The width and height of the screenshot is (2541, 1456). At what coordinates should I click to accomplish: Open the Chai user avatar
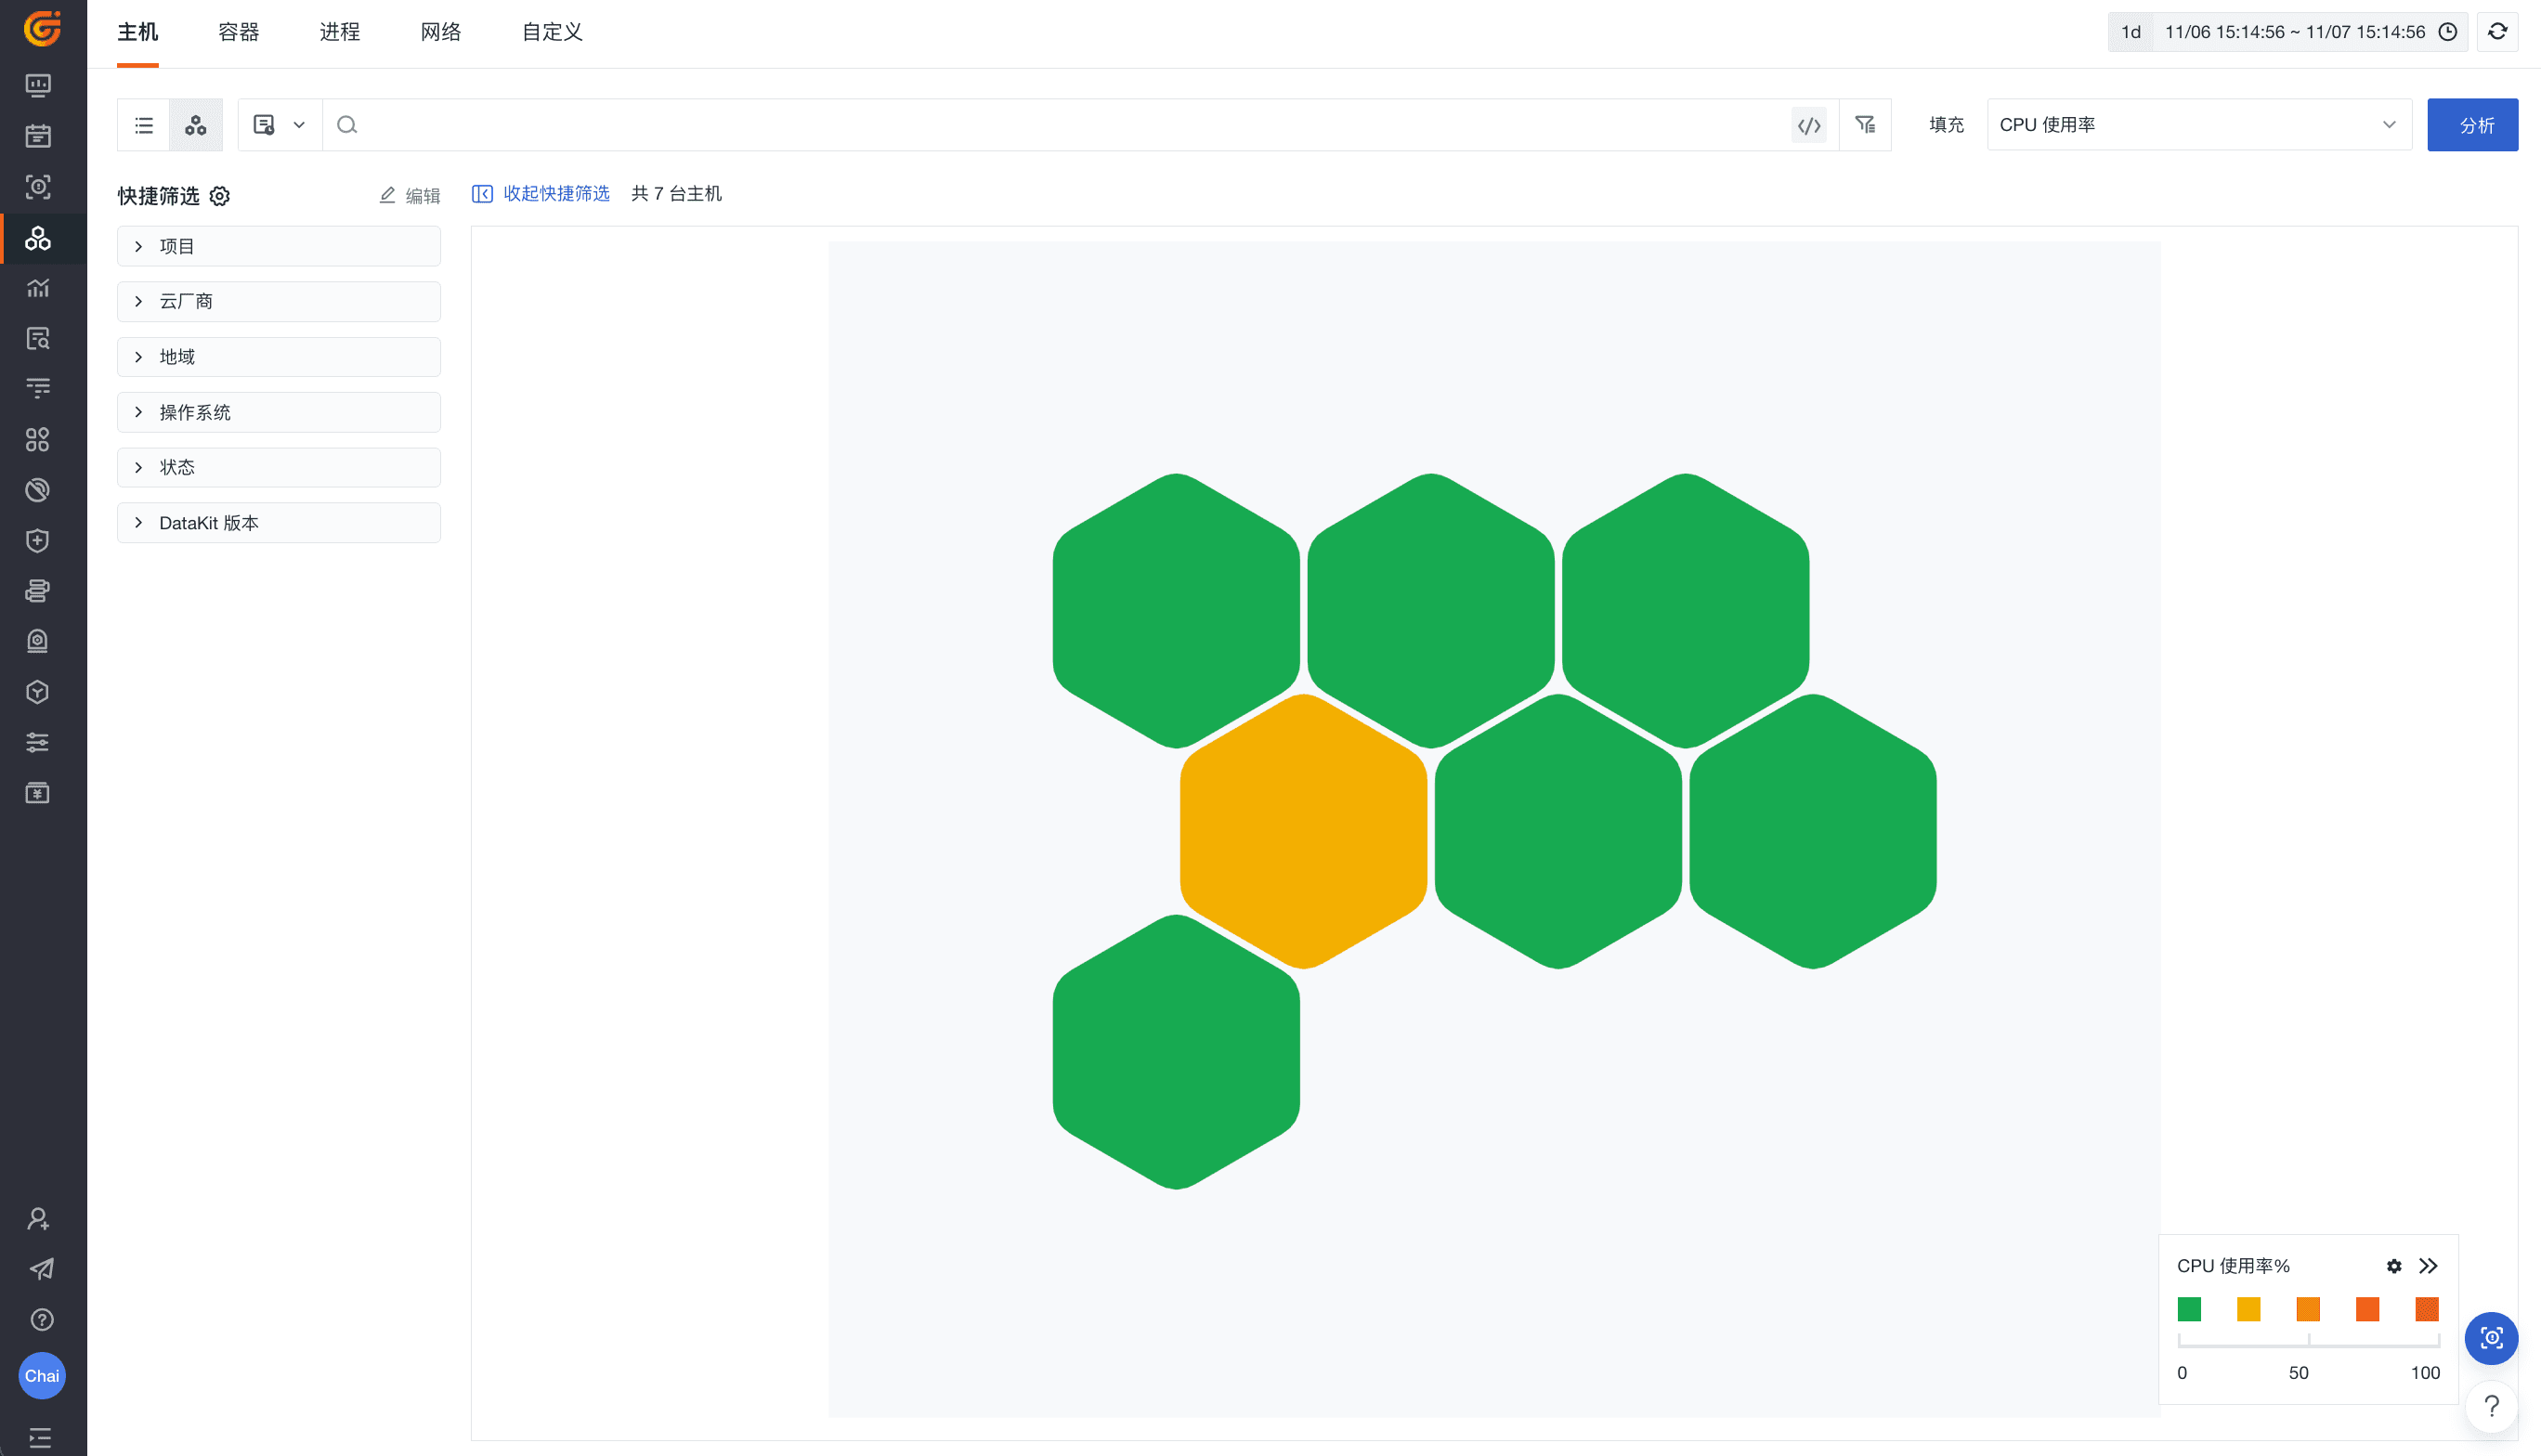pos(42,1376)
